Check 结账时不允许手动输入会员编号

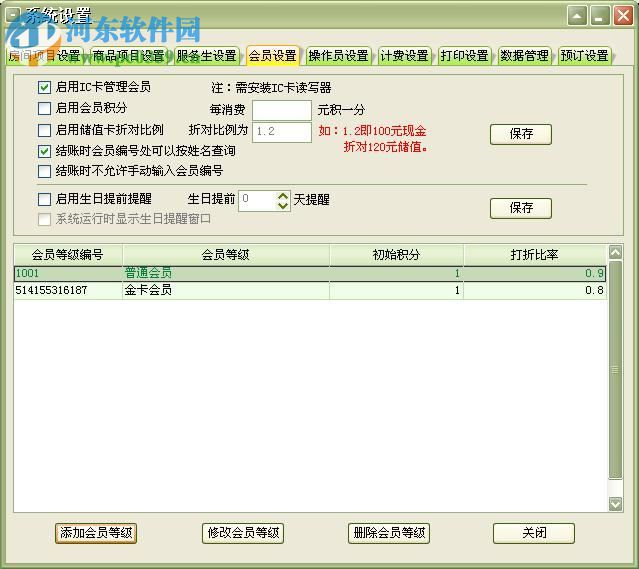point(44,171)
